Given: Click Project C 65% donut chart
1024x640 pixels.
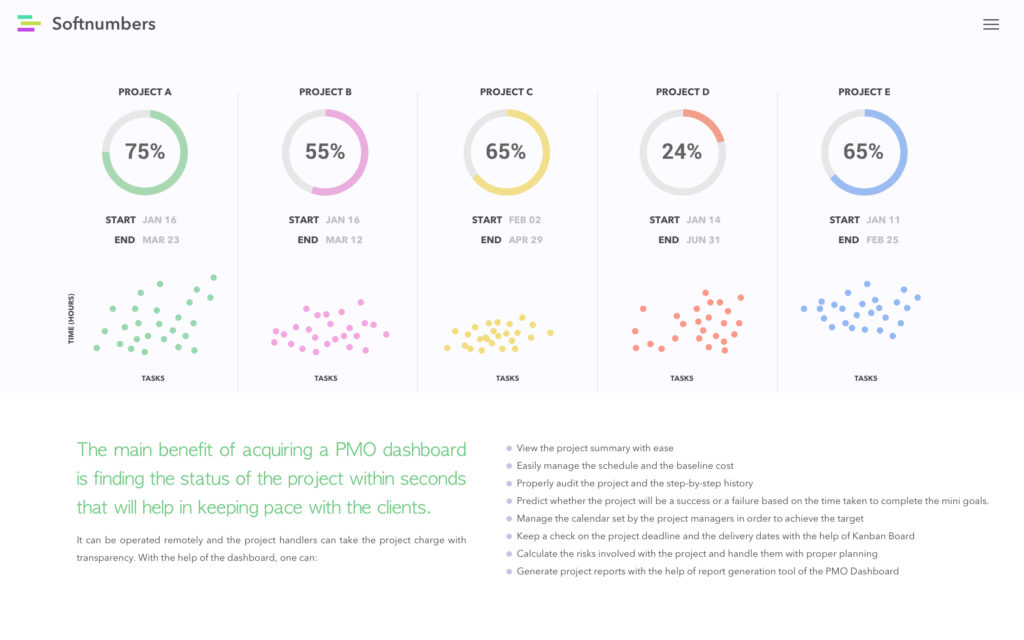Looking at the screenshot, I should click(506, 152).
